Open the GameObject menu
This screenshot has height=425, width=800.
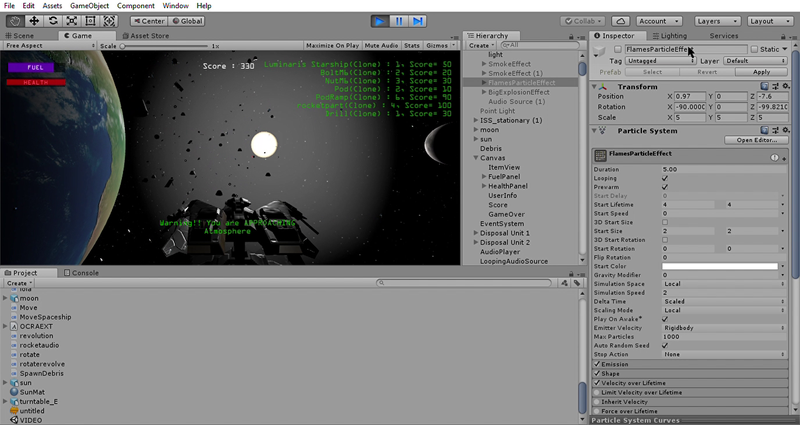[91, 6]
